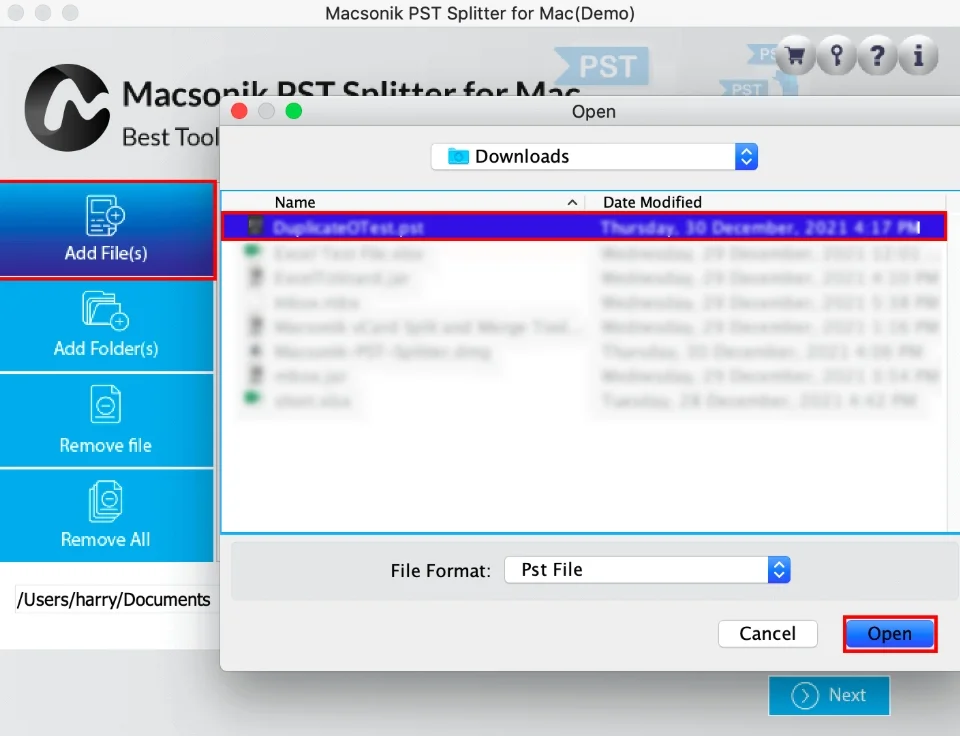Viewport: 960px width, 736px height.
Task: Expand the Downloads folder dropdown
Action: [x=594, y=157]
